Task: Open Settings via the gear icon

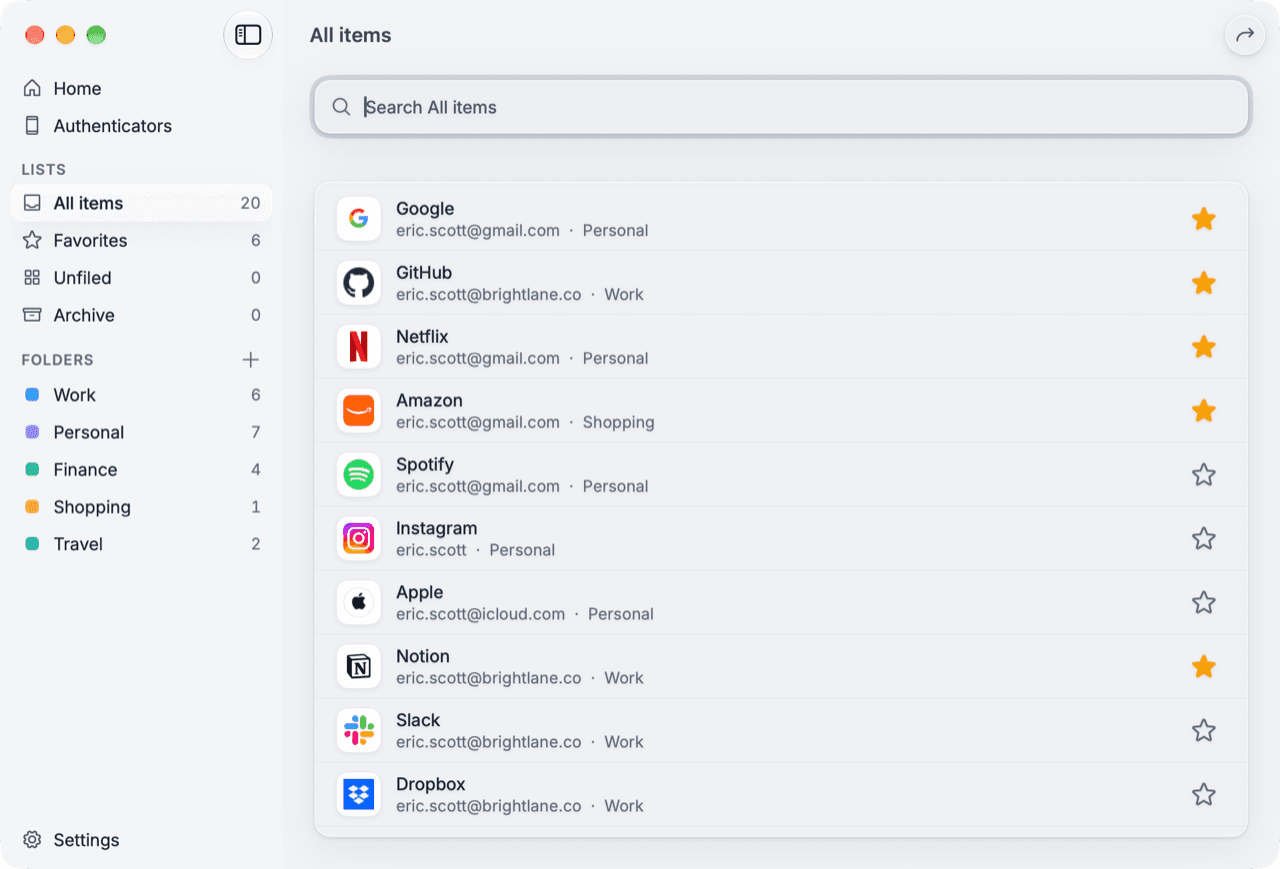Action: click(x=32, y=840)
